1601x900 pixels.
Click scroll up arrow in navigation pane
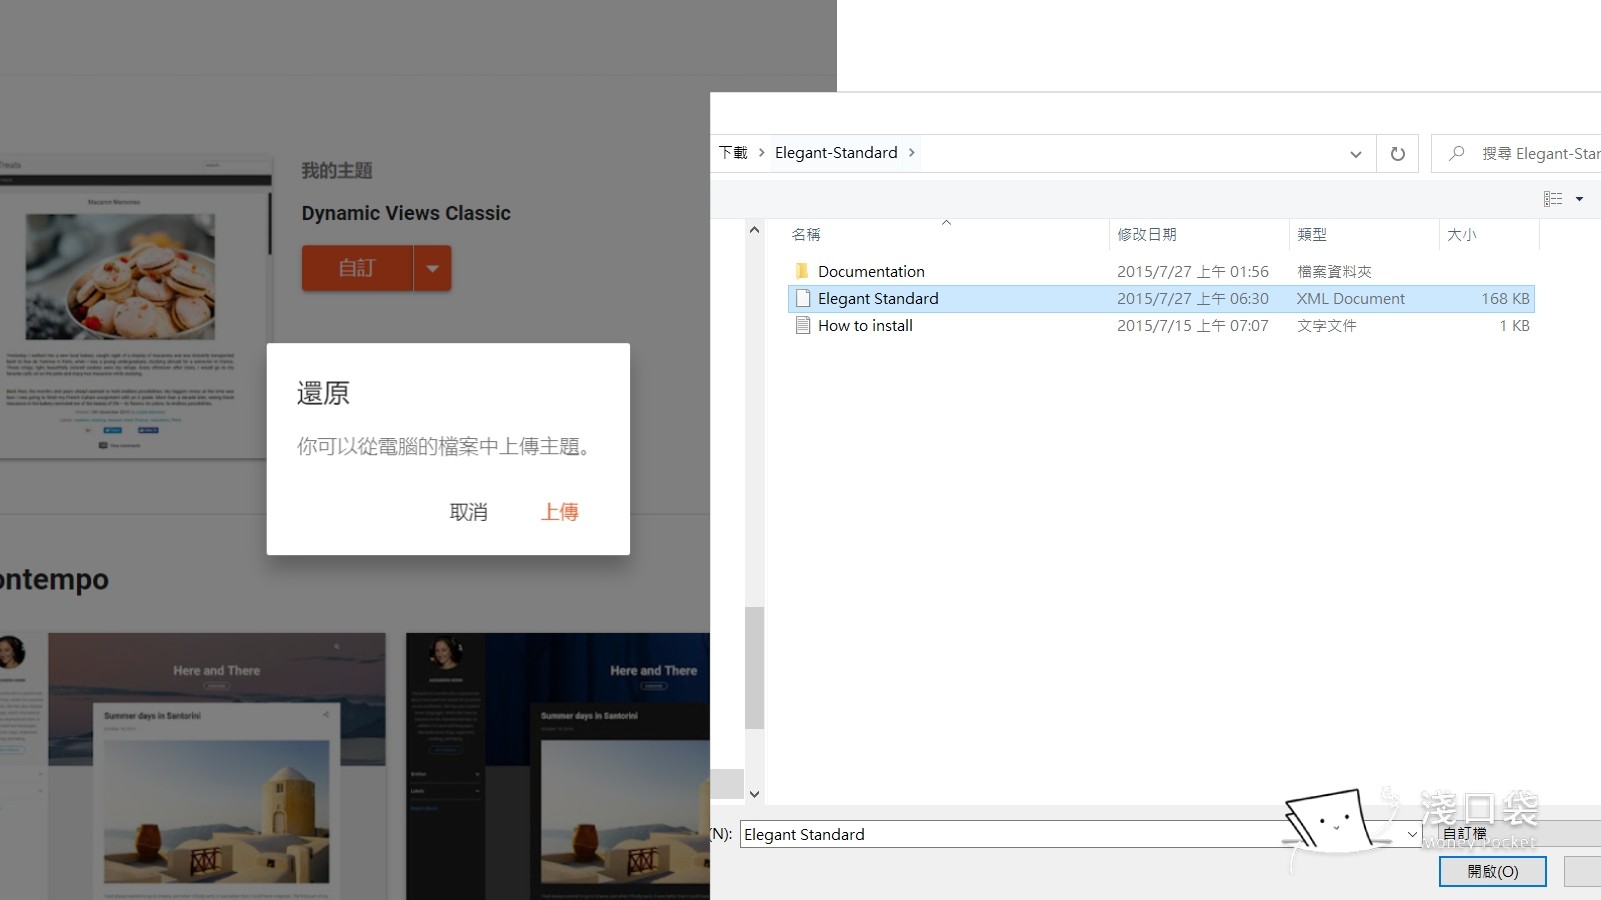(x=754, y=230)
